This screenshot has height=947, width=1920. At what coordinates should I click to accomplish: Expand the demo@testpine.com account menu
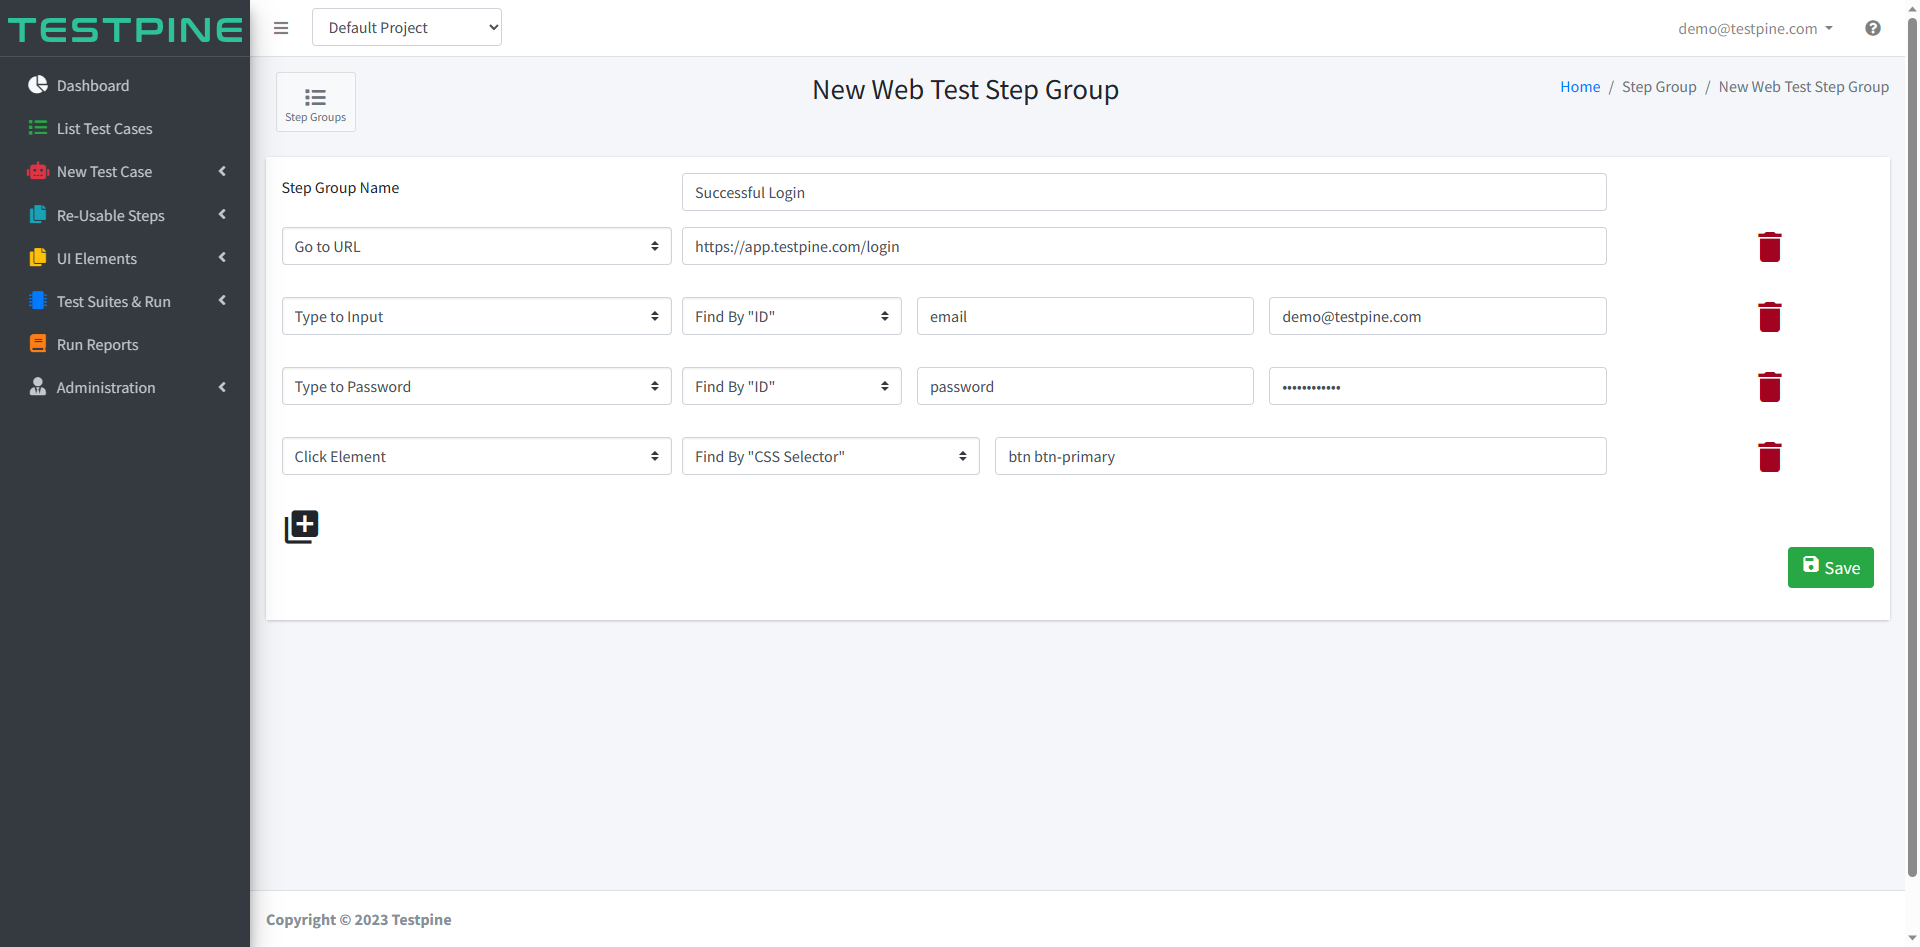(x=1755, y=28)
